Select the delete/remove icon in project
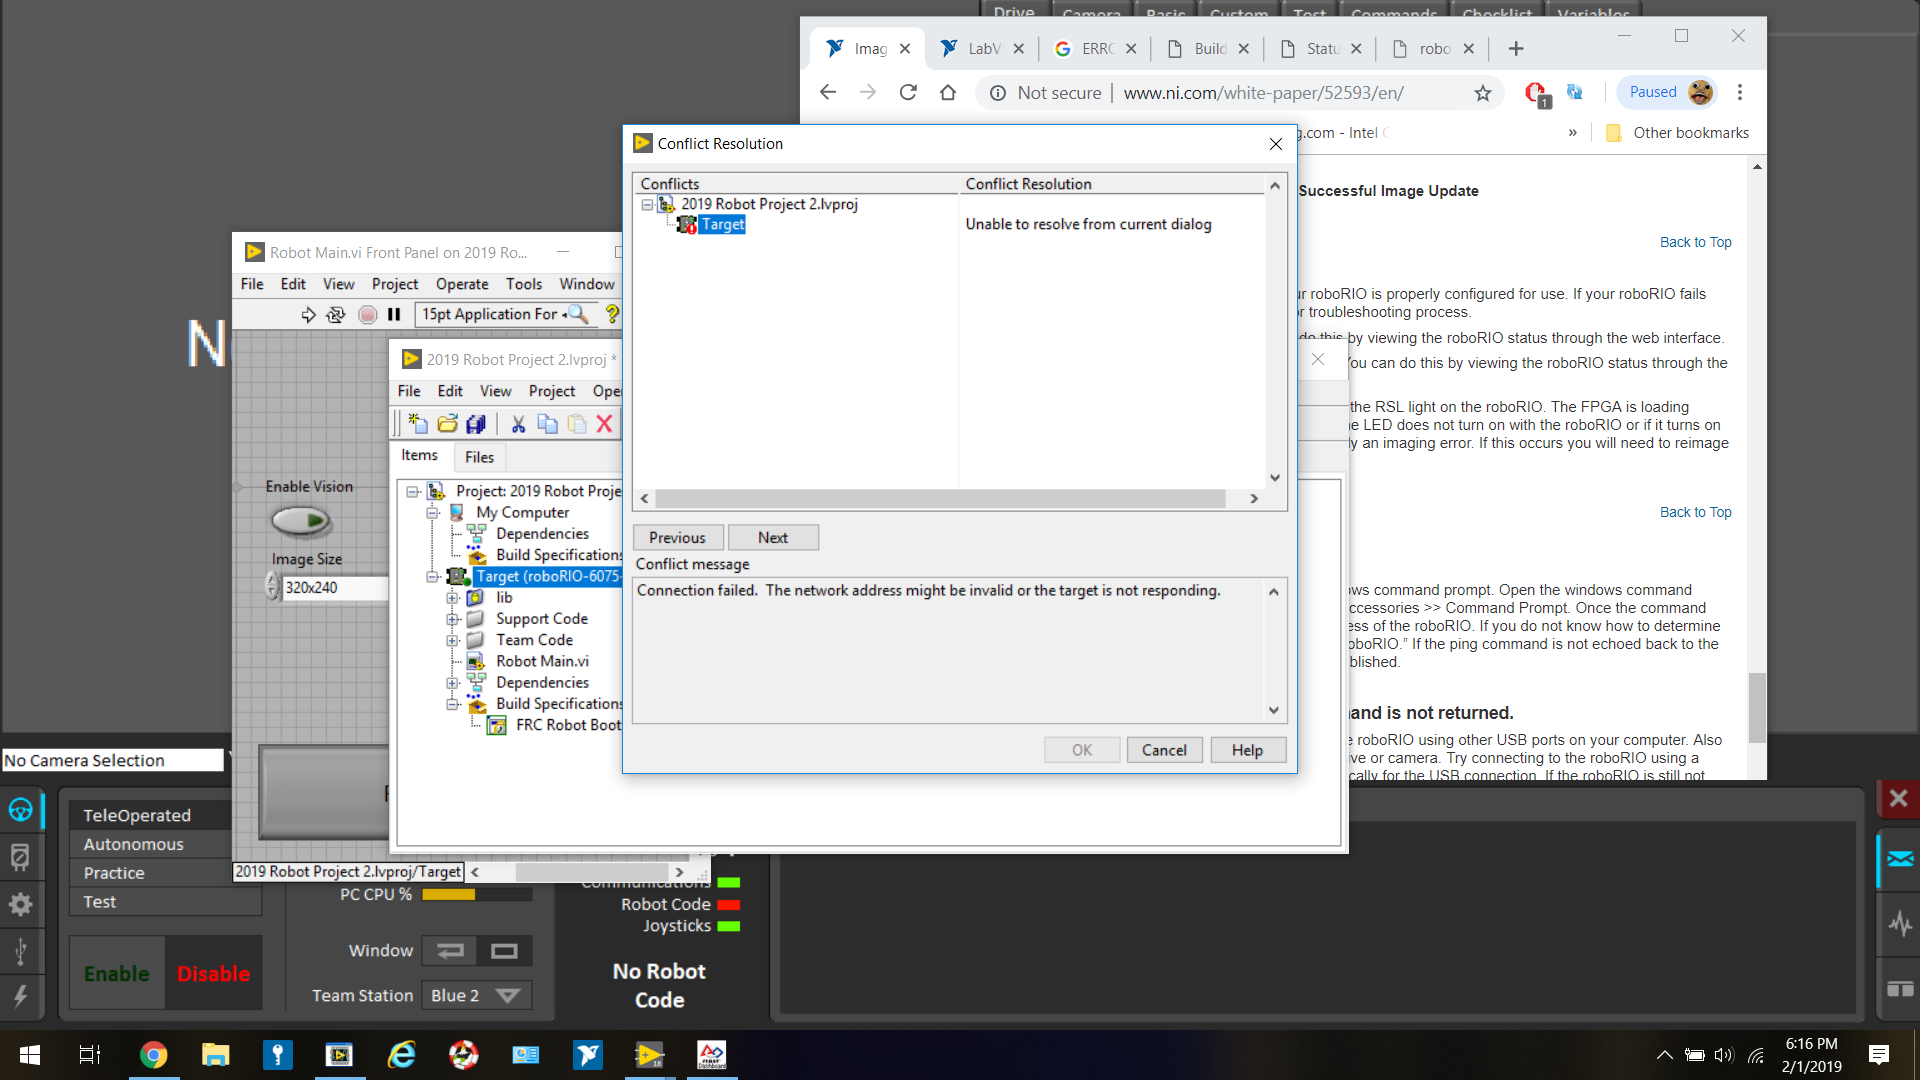This screenshot has width=1920, height=1080. pos(604,422)
